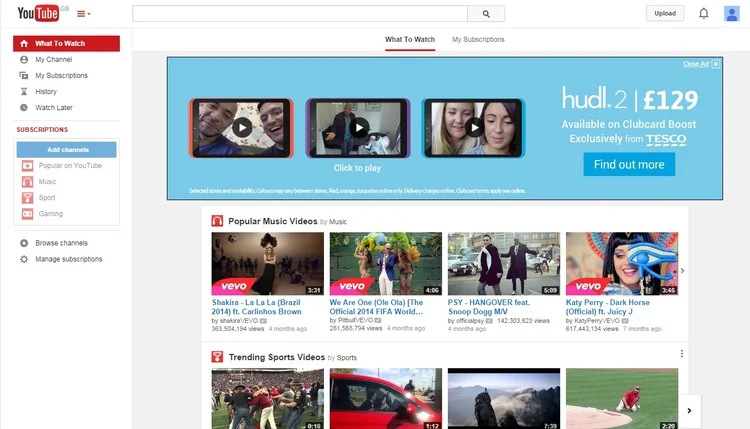Show next Trending Sports Videos with arrow
750x429 pixels.
pyautogui.click(x=689, y=410)
